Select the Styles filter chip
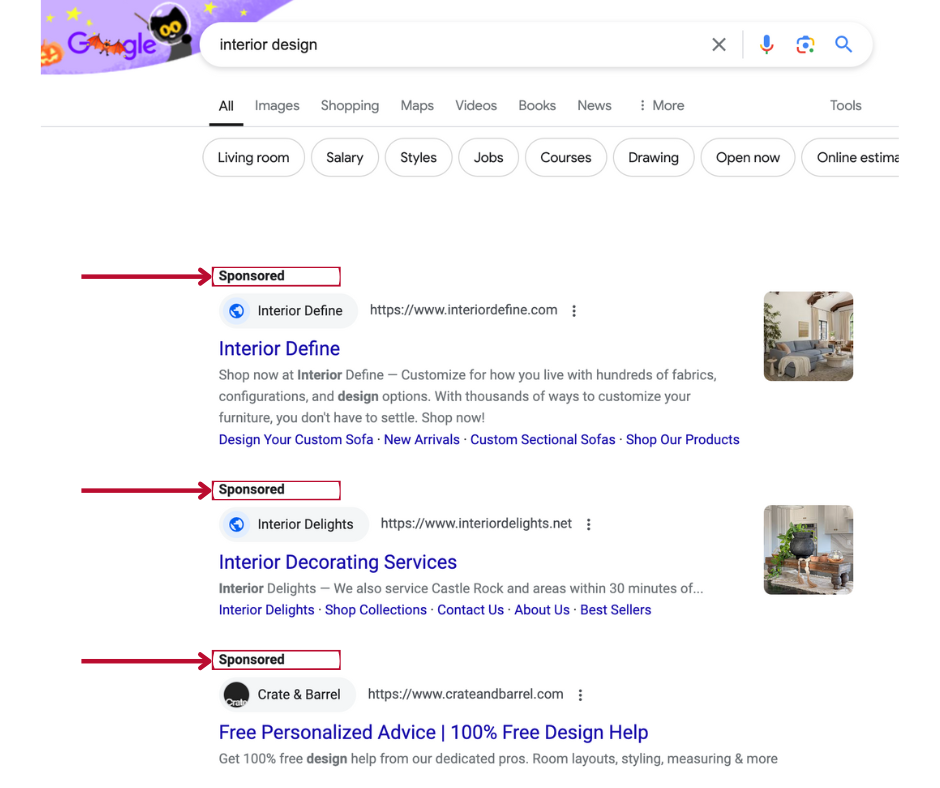Viewport: 940px width, 788px height. tap(418, 158)
